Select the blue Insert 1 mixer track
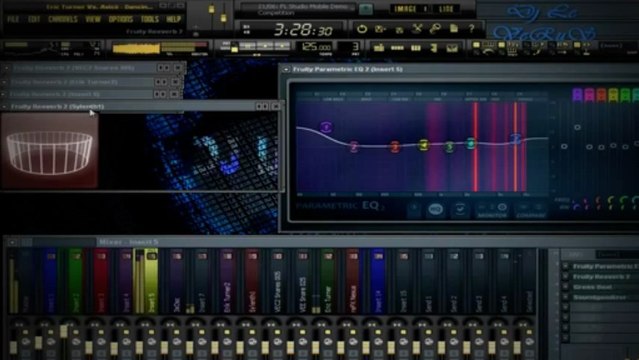This screenshot has height=360, width=639. point(50,281)
